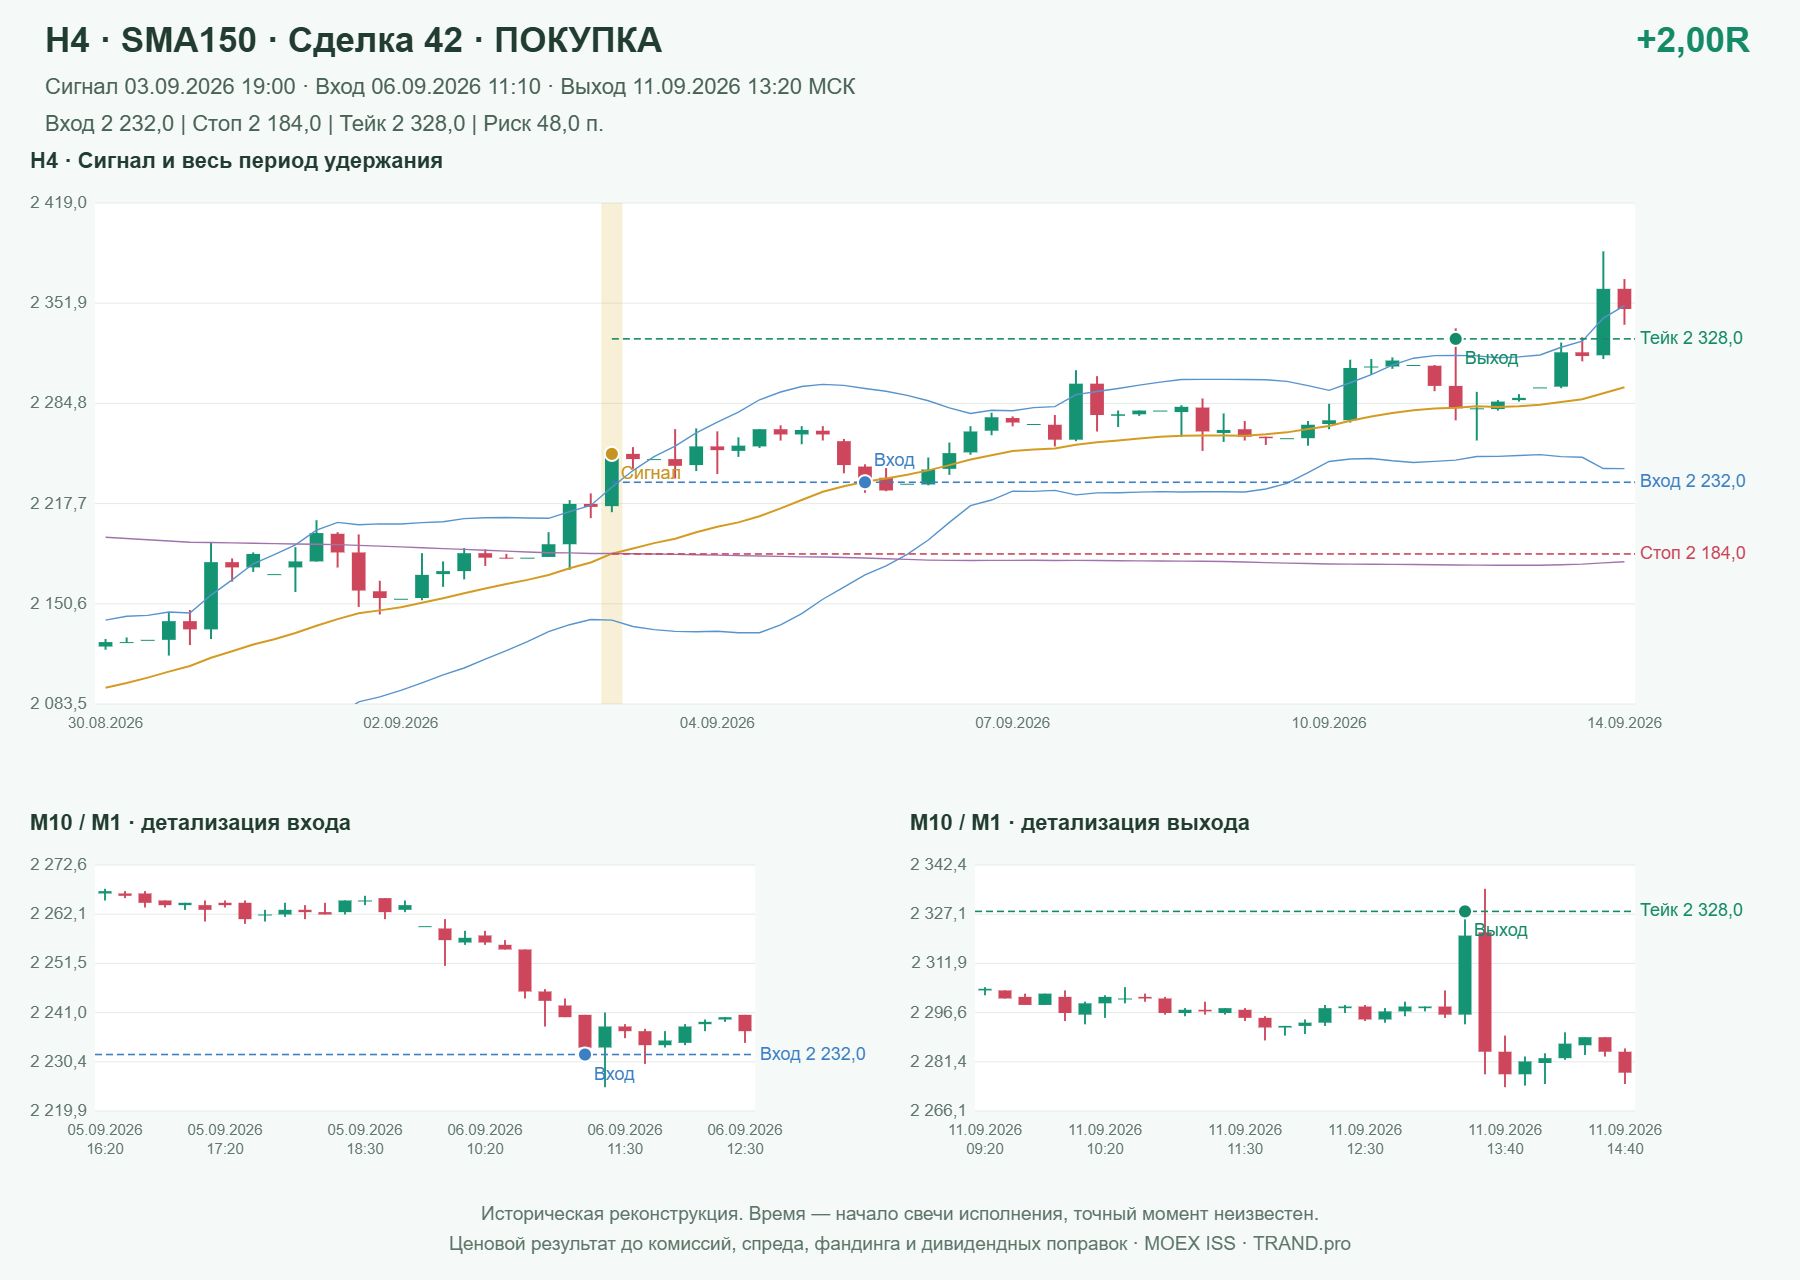Click the signal, entry and exit times line
Viewport: 1800px width, 1280px height.
[x=450, y=87]
